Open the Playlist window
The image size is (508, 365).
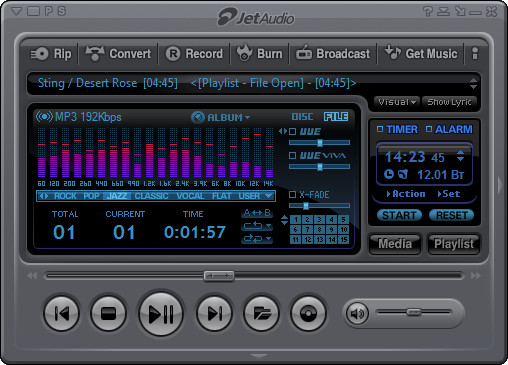(x=454, y=244)
